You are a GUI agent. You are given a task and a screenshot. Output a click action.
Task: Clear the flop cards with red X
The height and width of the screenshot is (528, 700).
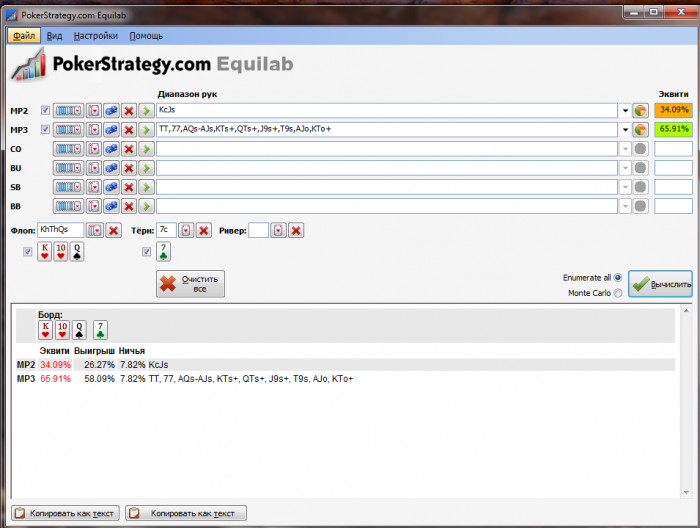(x=113, y=230)
